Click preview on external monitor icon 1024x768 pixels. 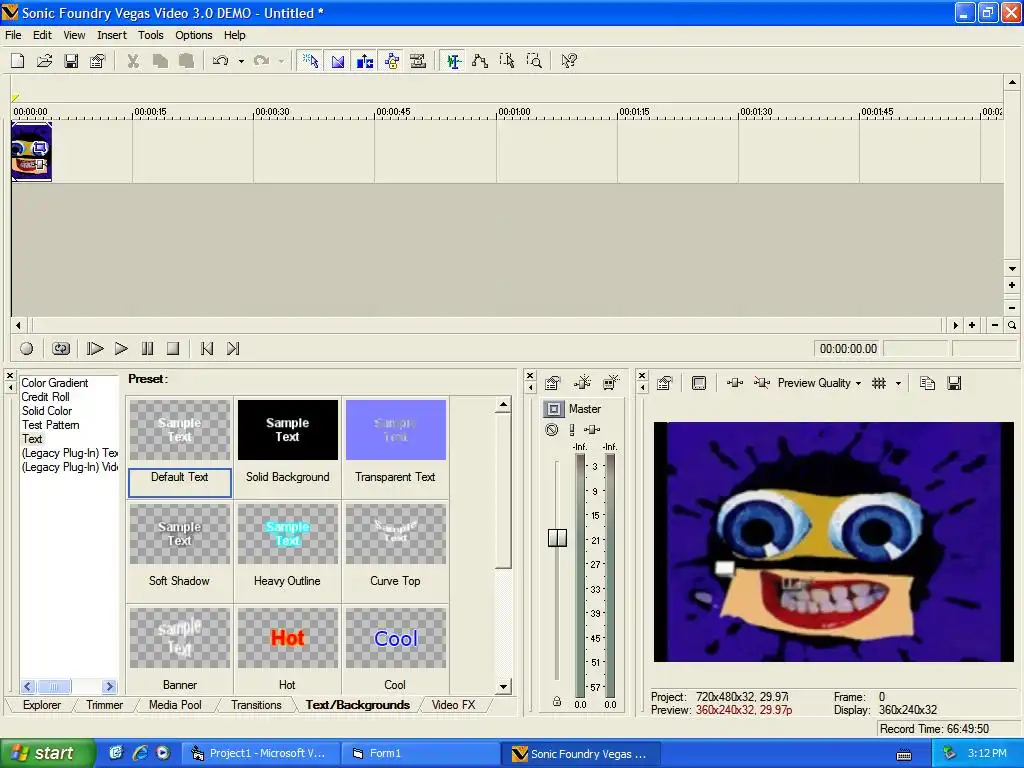699,383
